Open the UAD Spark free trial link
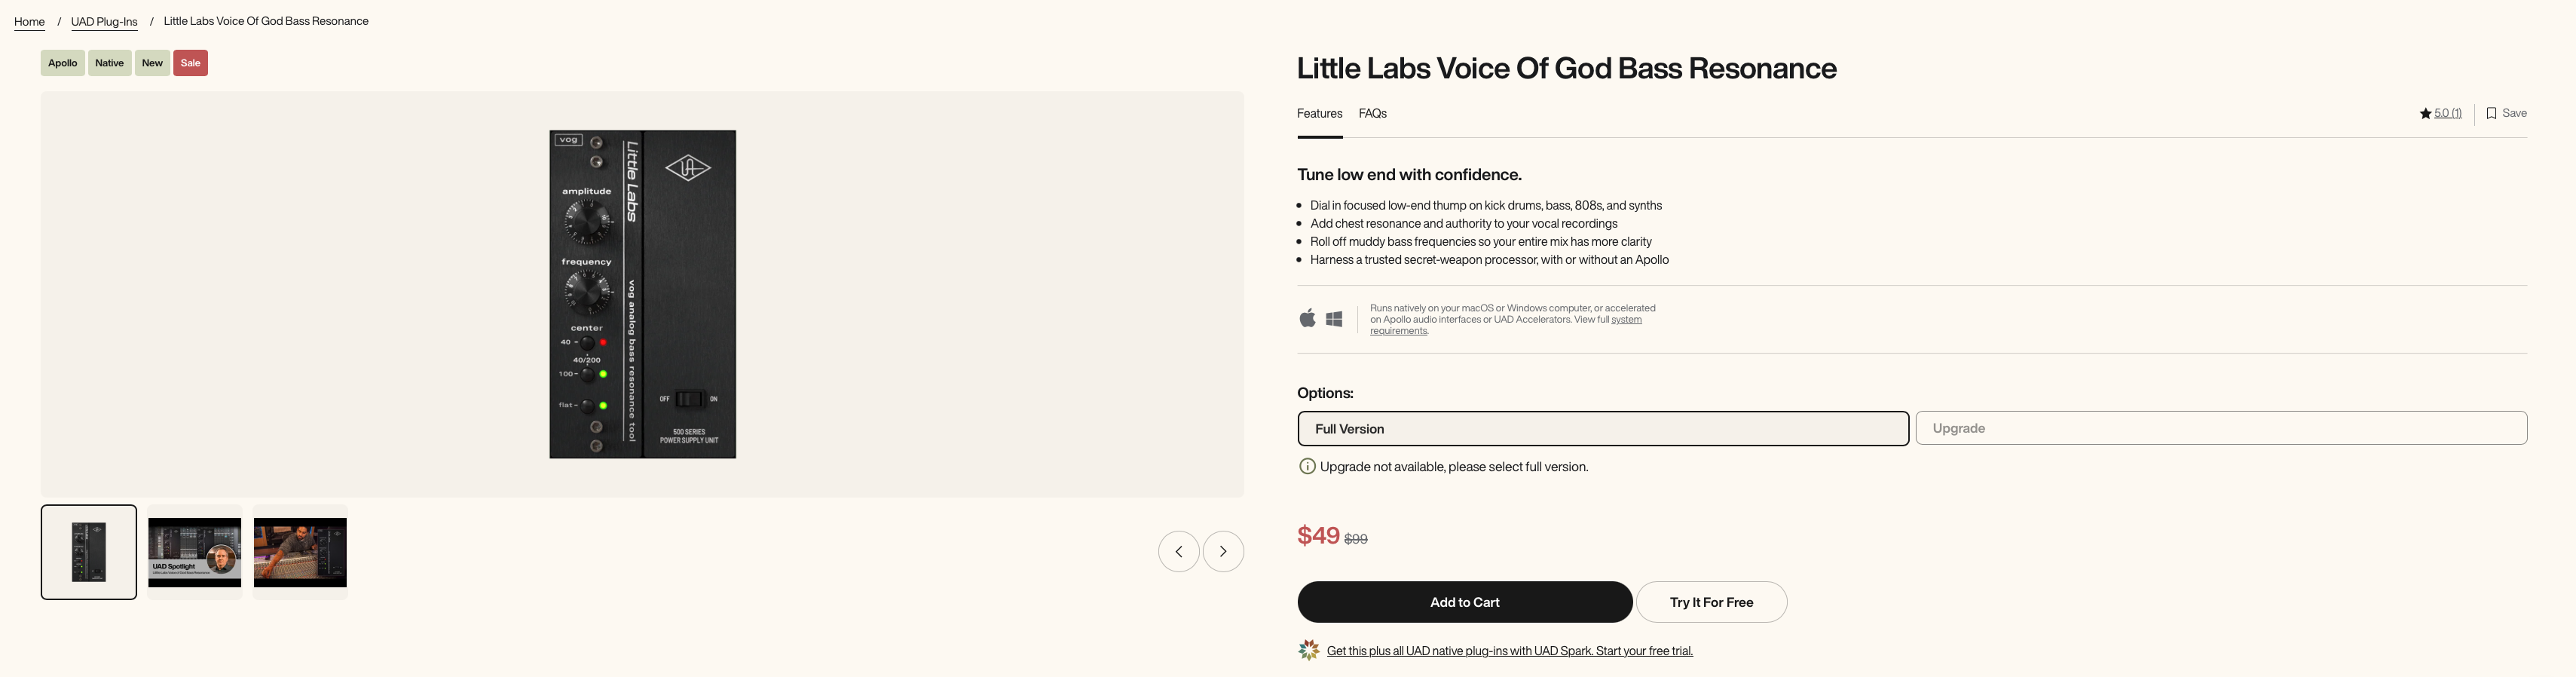 pyautogui.click(x=1509, y=651)
